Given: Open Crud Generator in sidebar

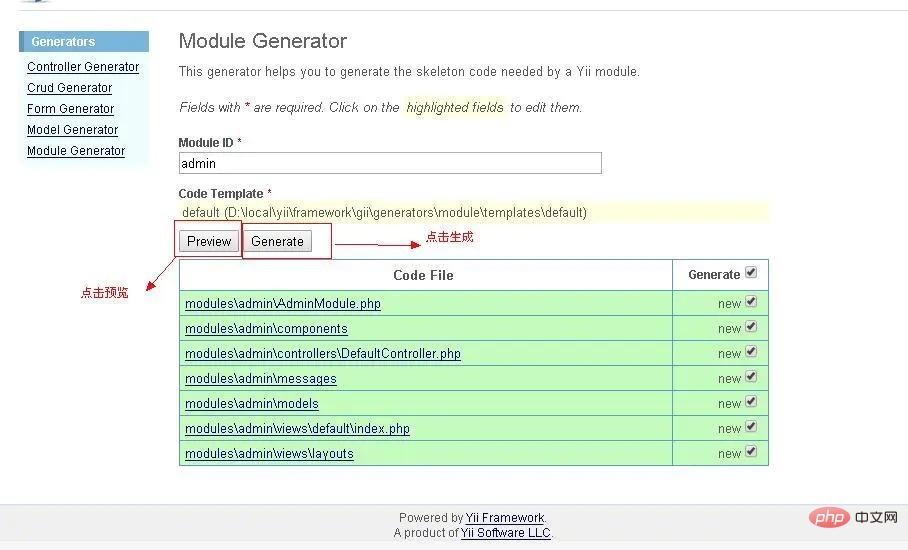Looking at the screenshot, I should tap(69, 88).
